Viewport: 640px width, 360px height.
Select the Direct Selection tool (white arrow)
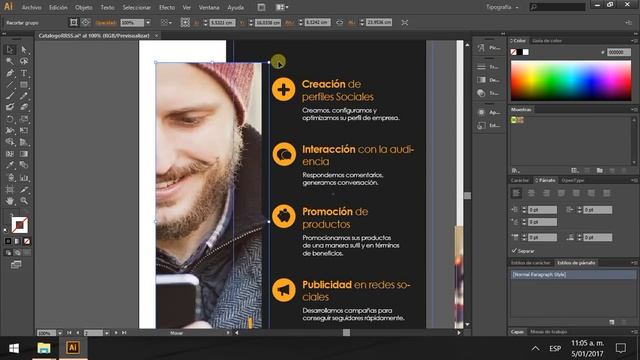(24, 49)
